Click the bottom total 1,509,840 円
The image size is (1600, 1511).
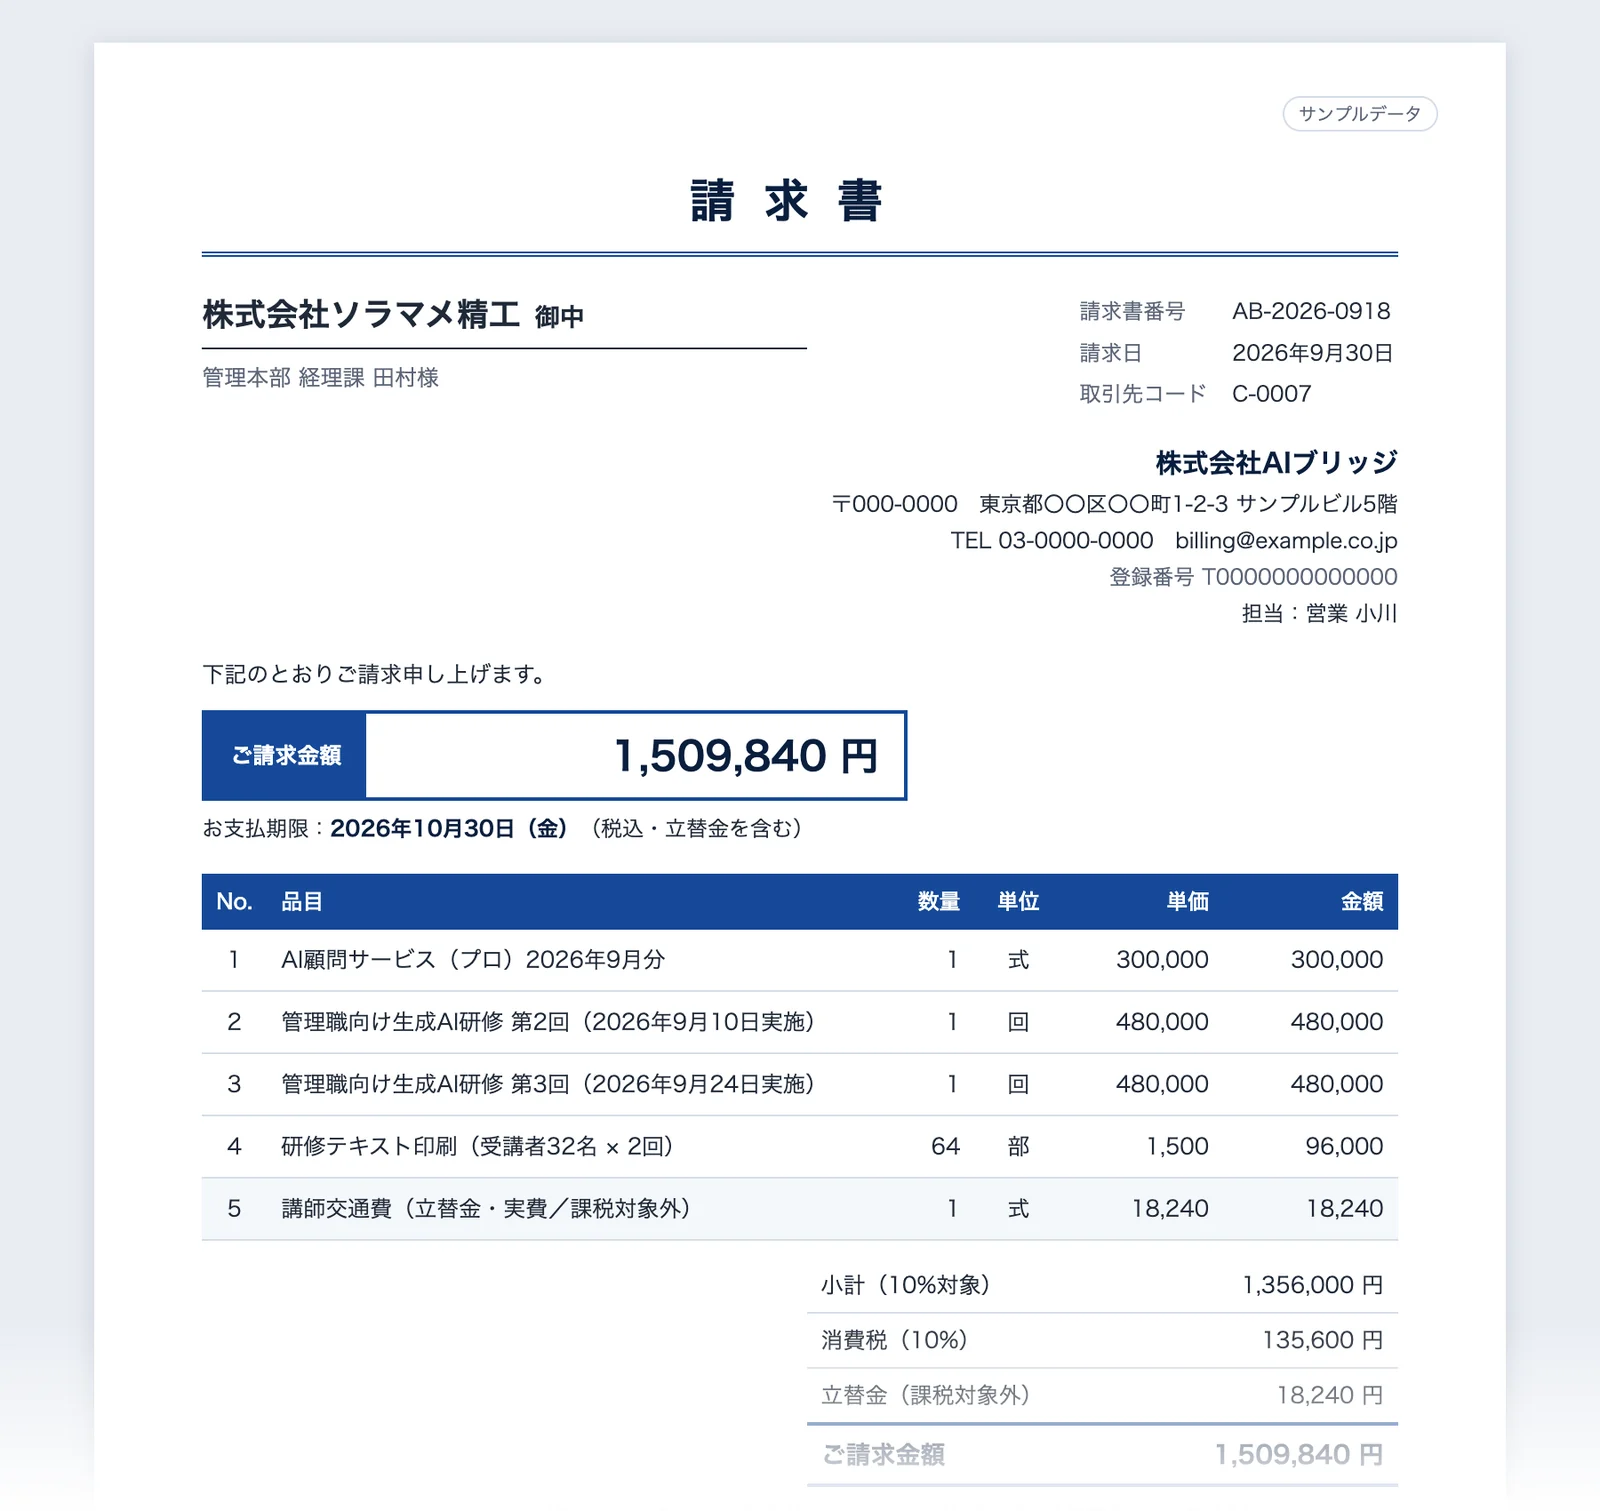click(x=1298, y=1455)
